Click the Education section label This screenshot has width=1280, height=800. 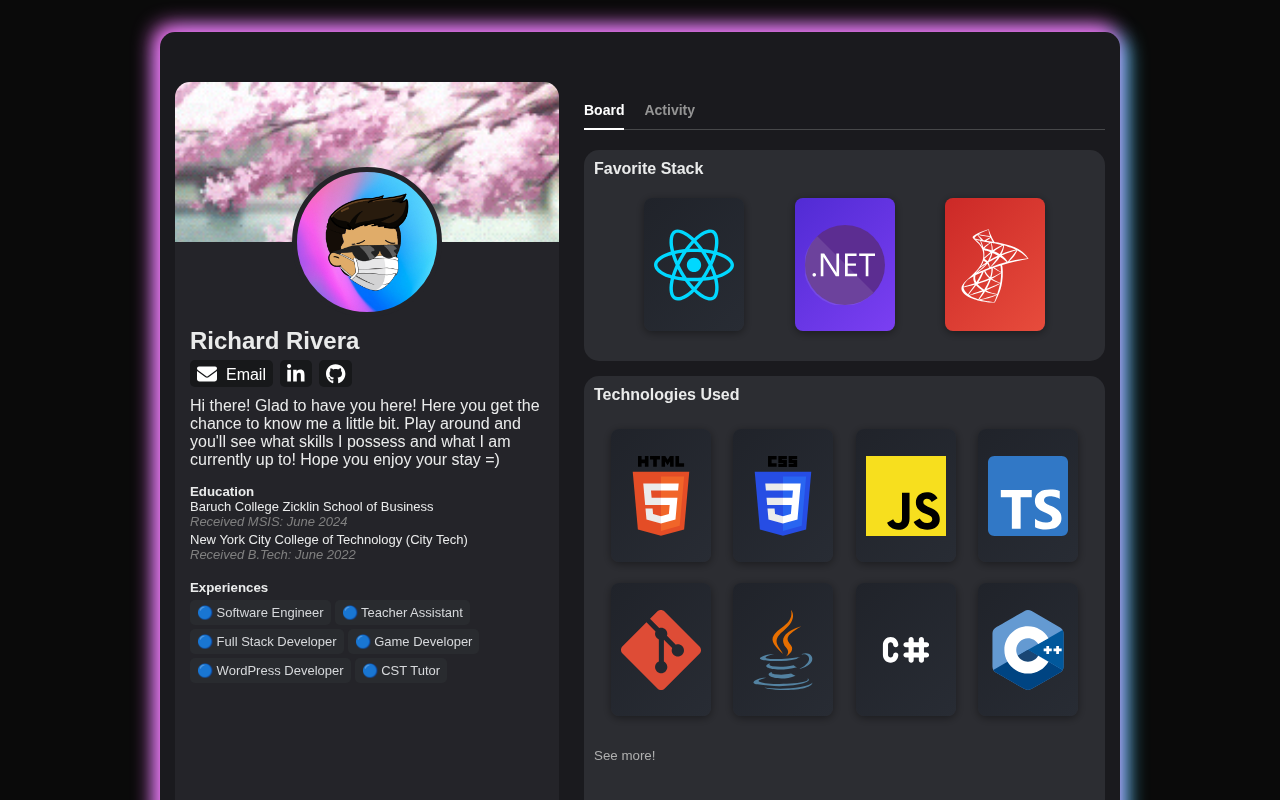222,491
